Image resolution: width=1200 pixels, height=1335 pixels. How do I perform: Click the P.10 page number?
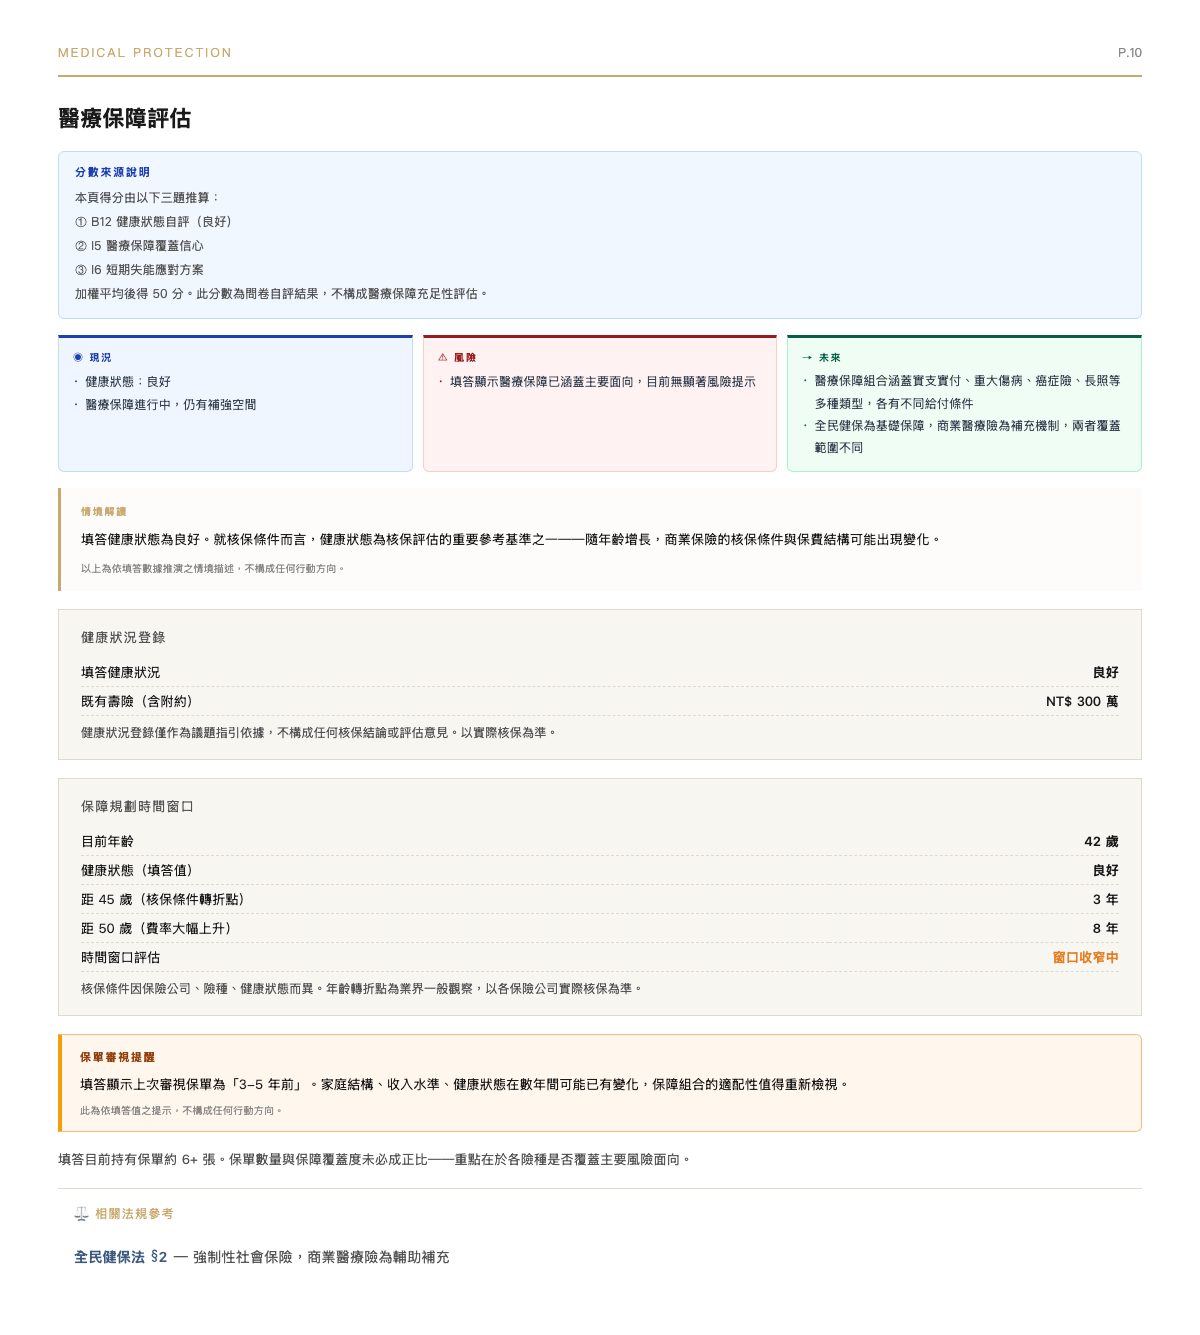click(1130, 52)
